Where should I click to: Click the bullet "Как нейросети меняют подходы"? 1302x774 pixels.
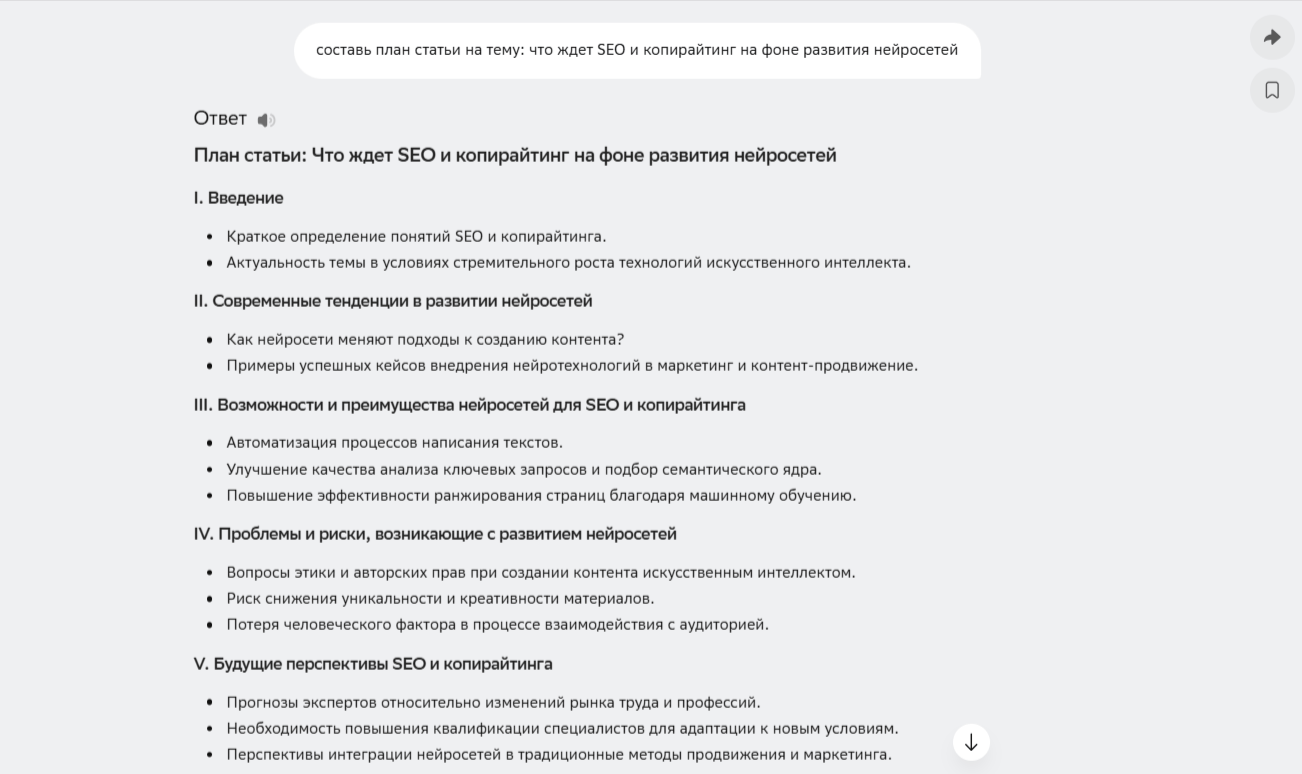pyautogui.click(x=425, y=340)
